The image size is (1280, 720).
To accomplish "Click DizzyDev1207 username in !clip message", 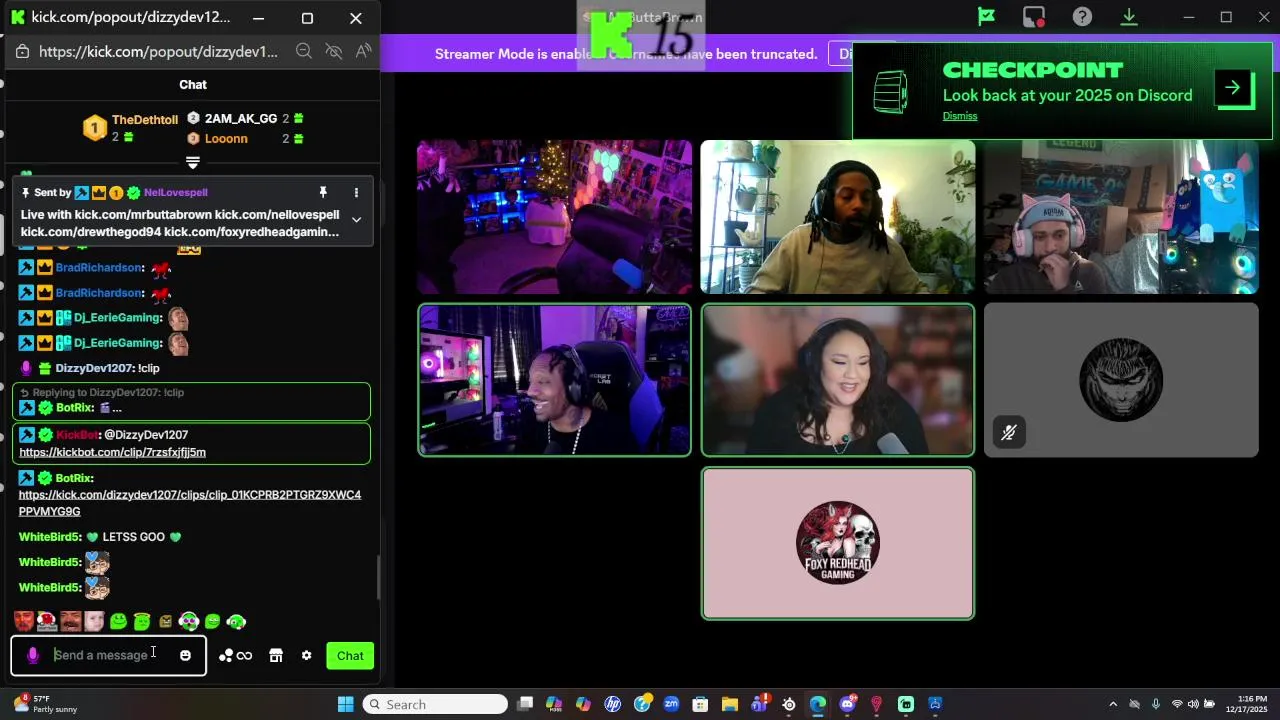I will coord(95,368).
